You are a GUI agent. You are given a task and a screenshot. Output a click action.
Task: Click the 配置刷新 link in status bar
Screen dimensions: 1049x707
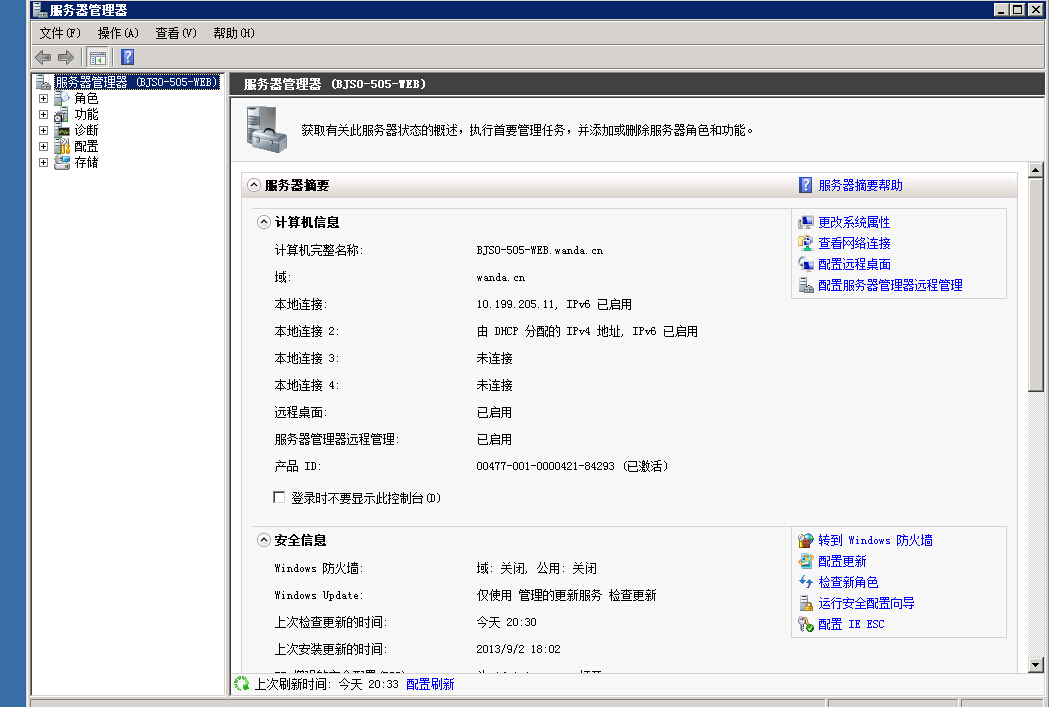pos(430,684)
